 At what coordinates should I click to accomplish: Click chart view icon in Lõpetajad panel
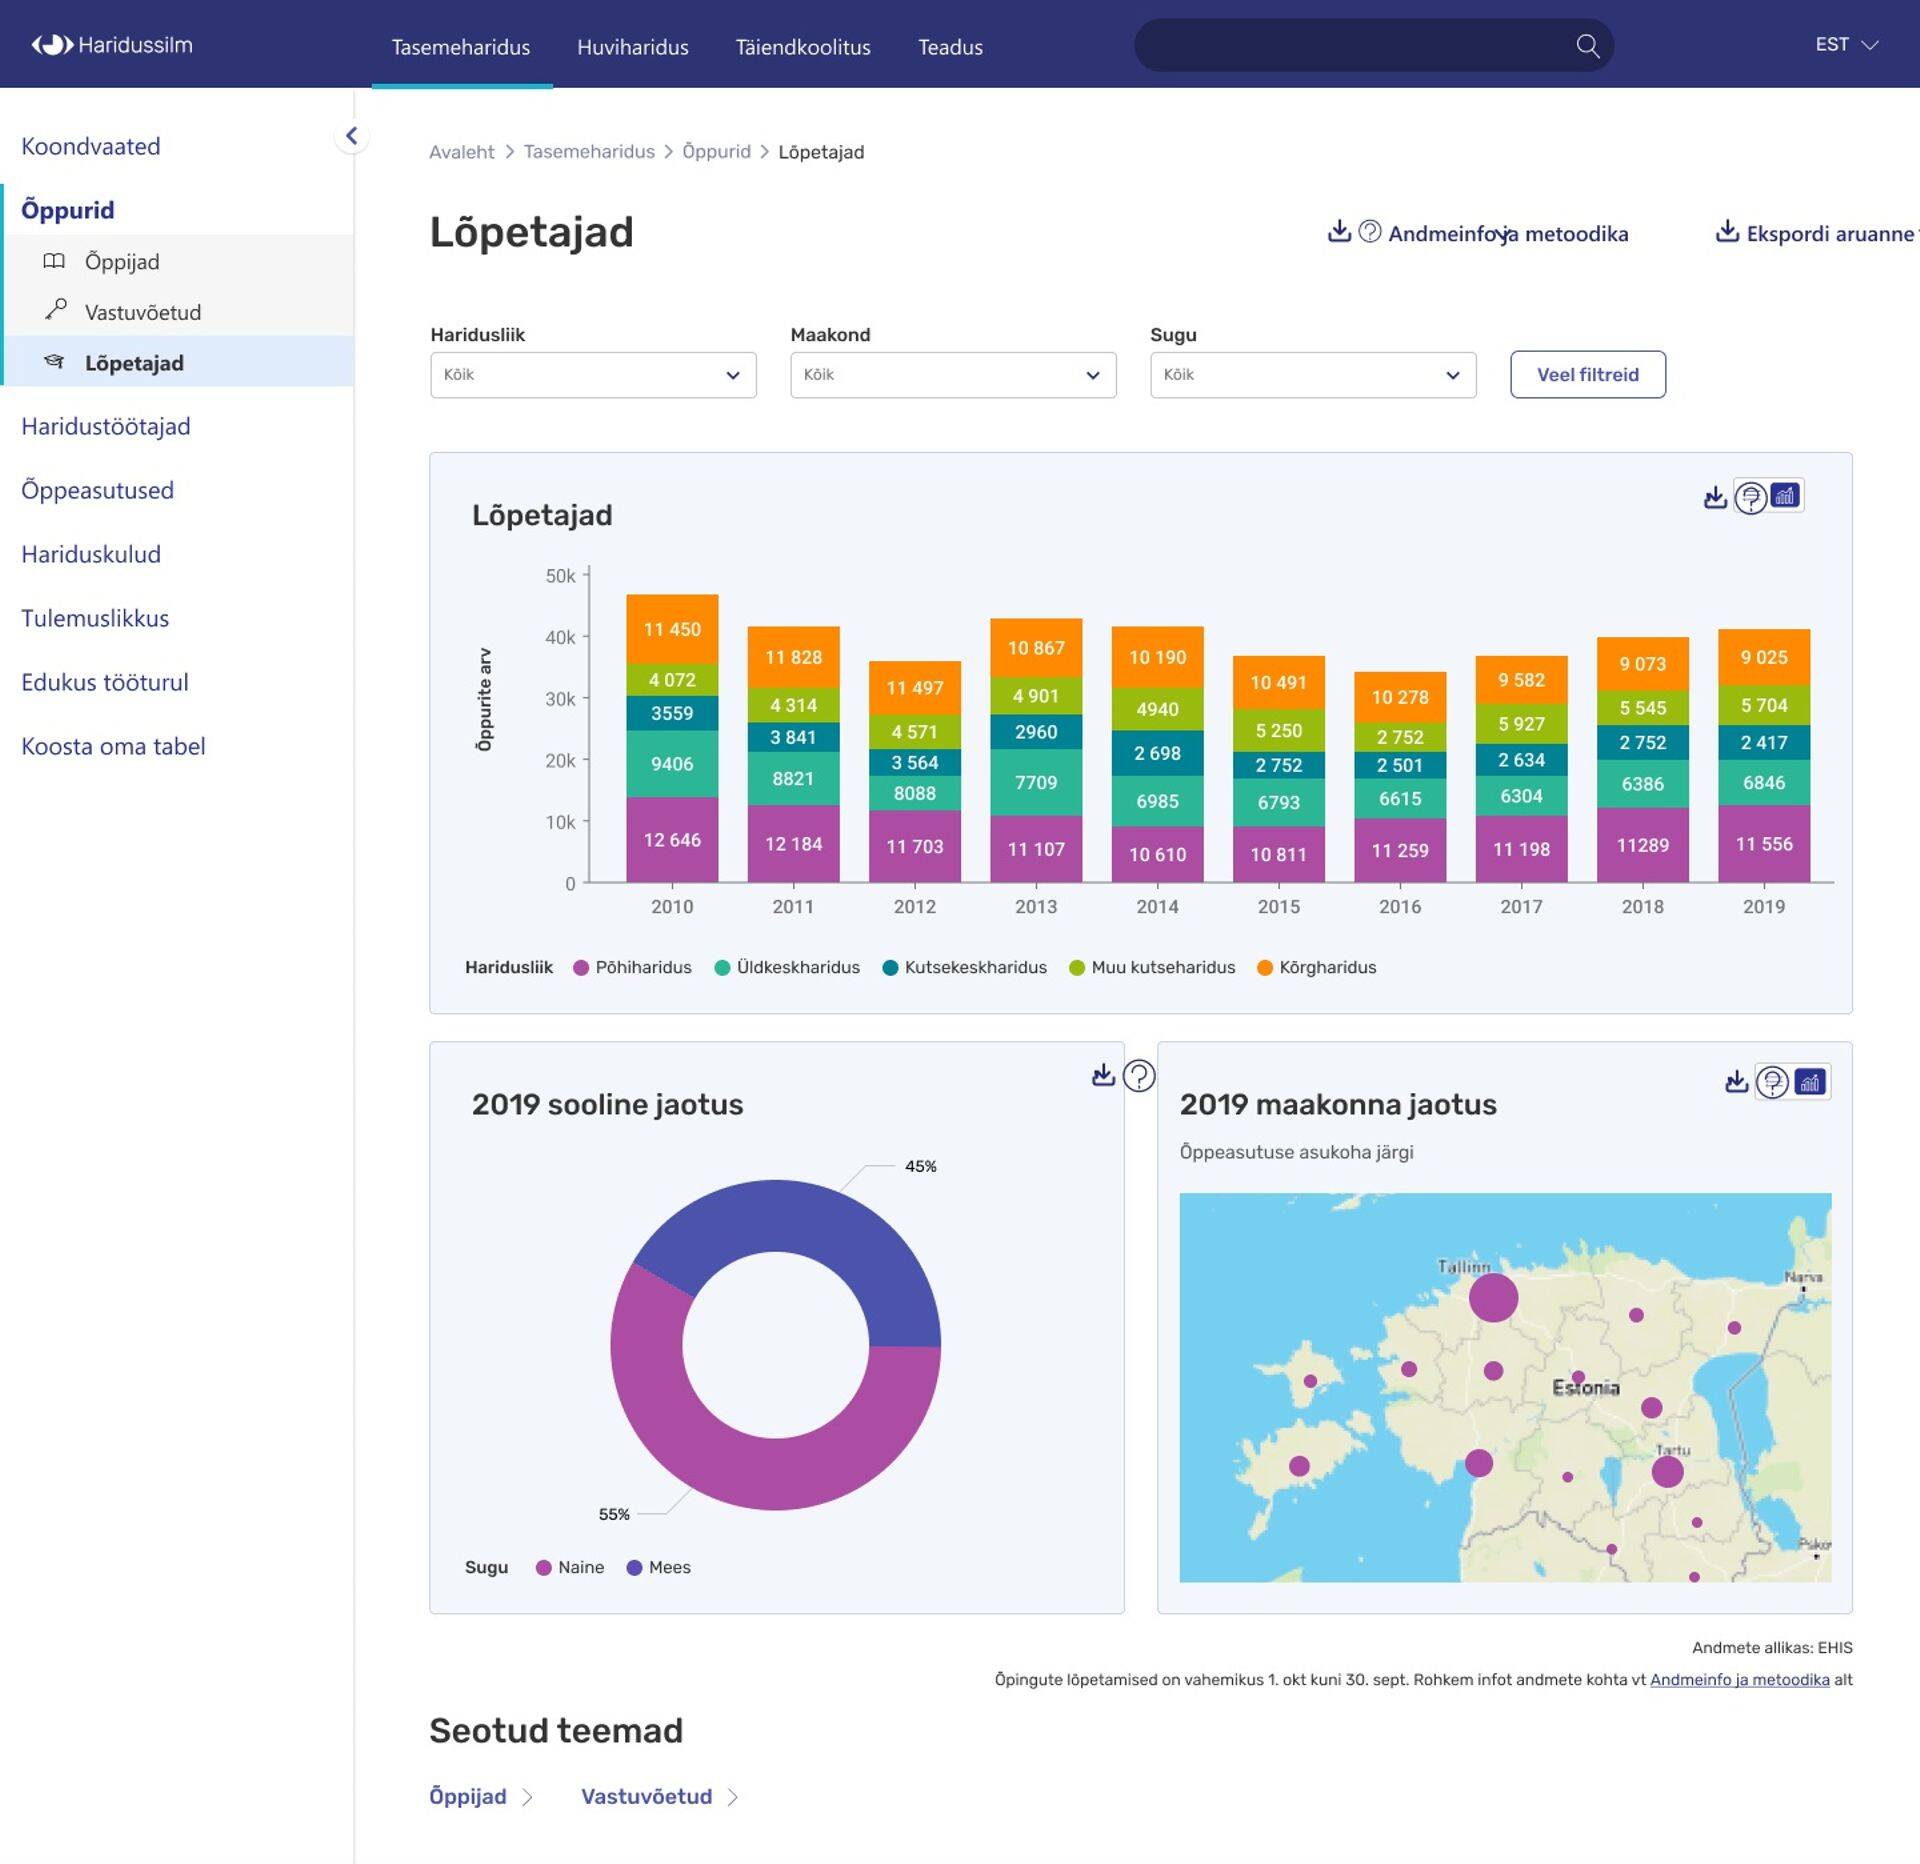pyautogui.click(x=1785, y=496)
